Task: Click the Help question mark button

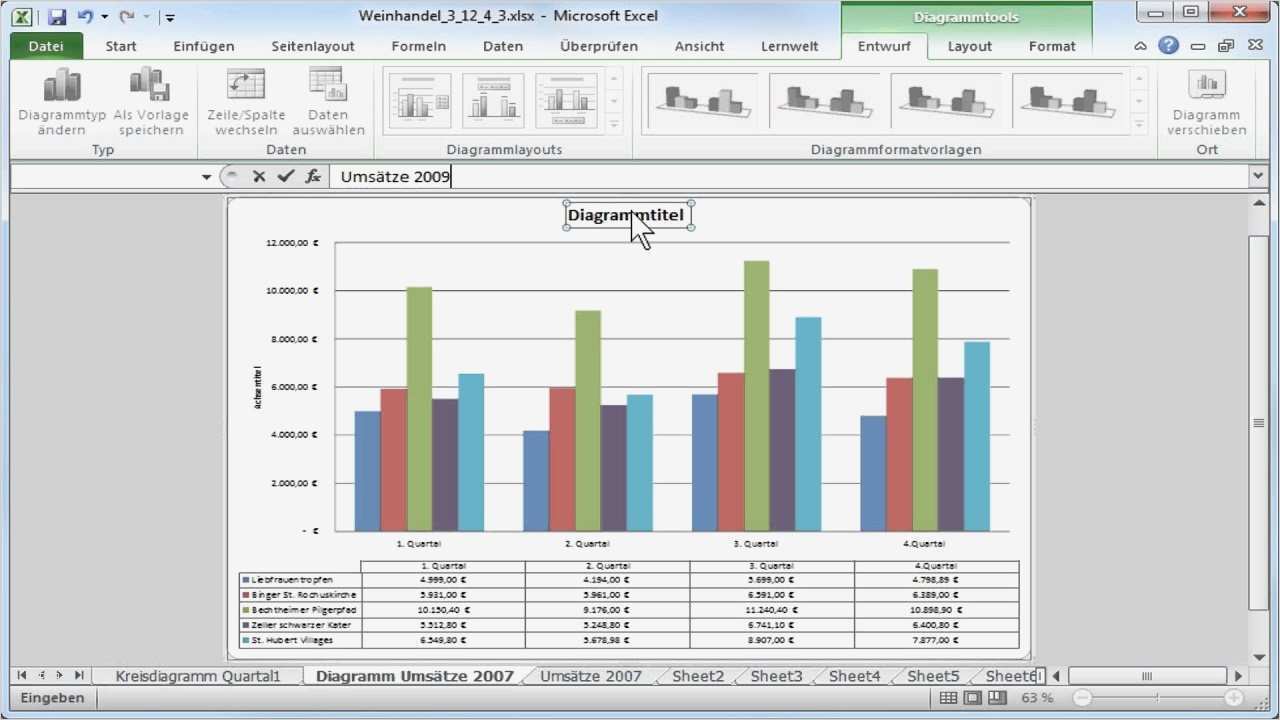Action: point(1169,45)
